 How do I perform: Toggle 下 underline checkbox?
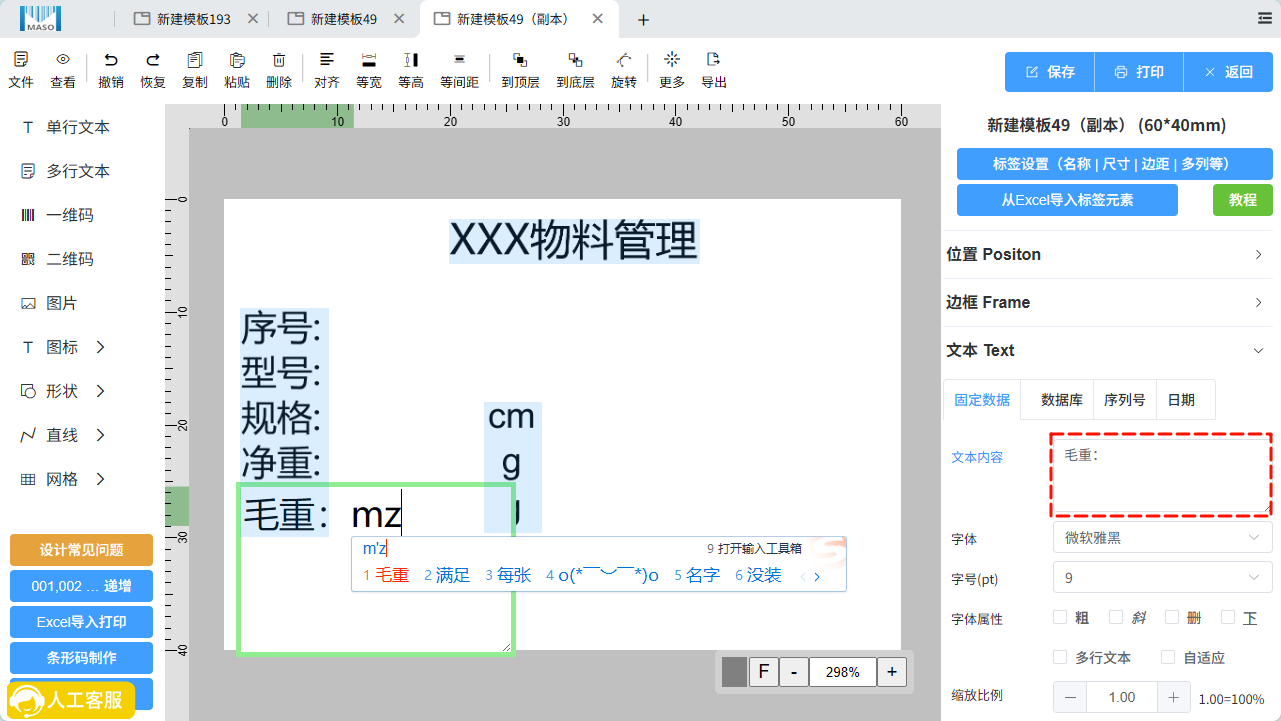(1228, 617)
